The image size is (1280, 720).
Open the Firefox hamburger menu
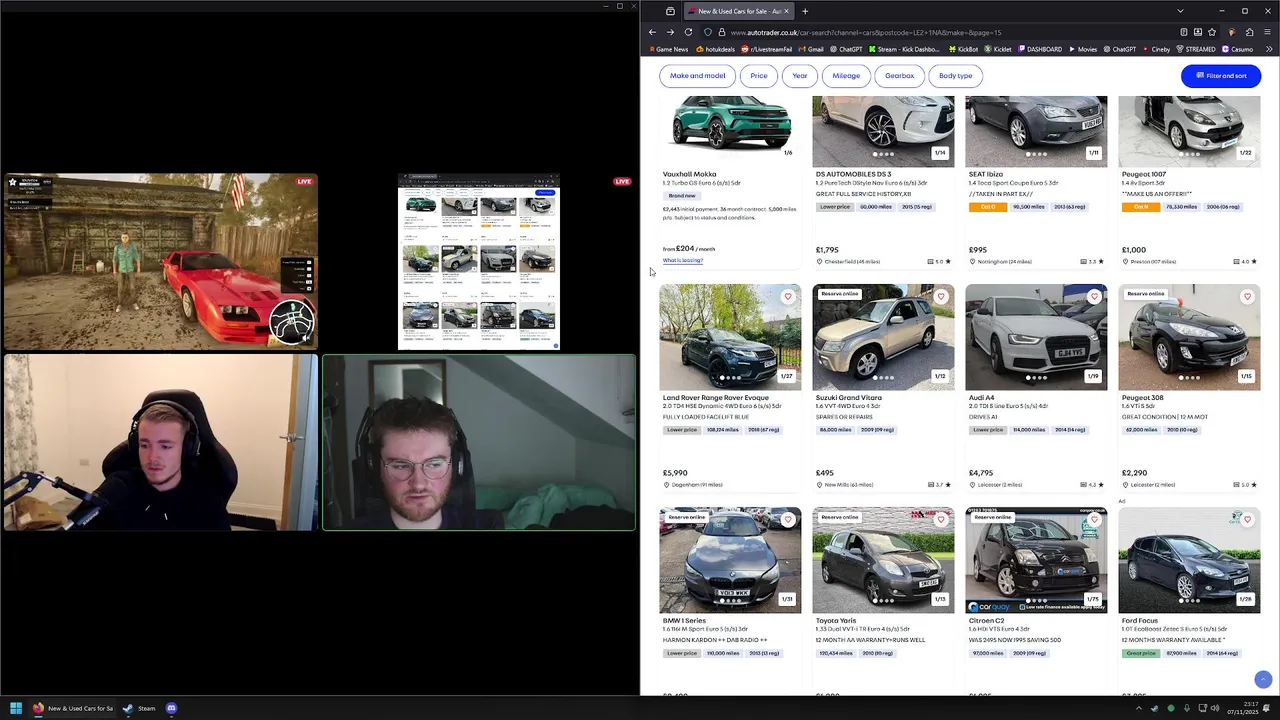click(1268, 32)
